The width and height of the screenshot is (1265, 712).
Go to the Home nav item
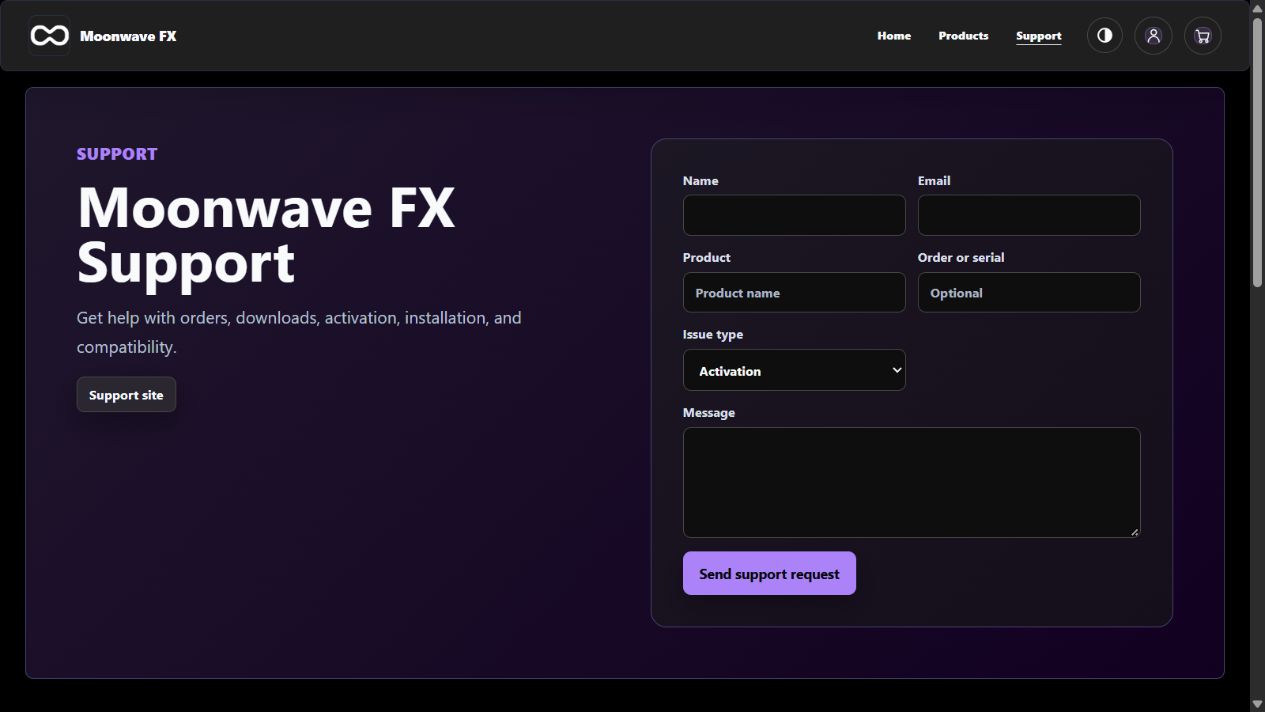(x=894, y=36)
